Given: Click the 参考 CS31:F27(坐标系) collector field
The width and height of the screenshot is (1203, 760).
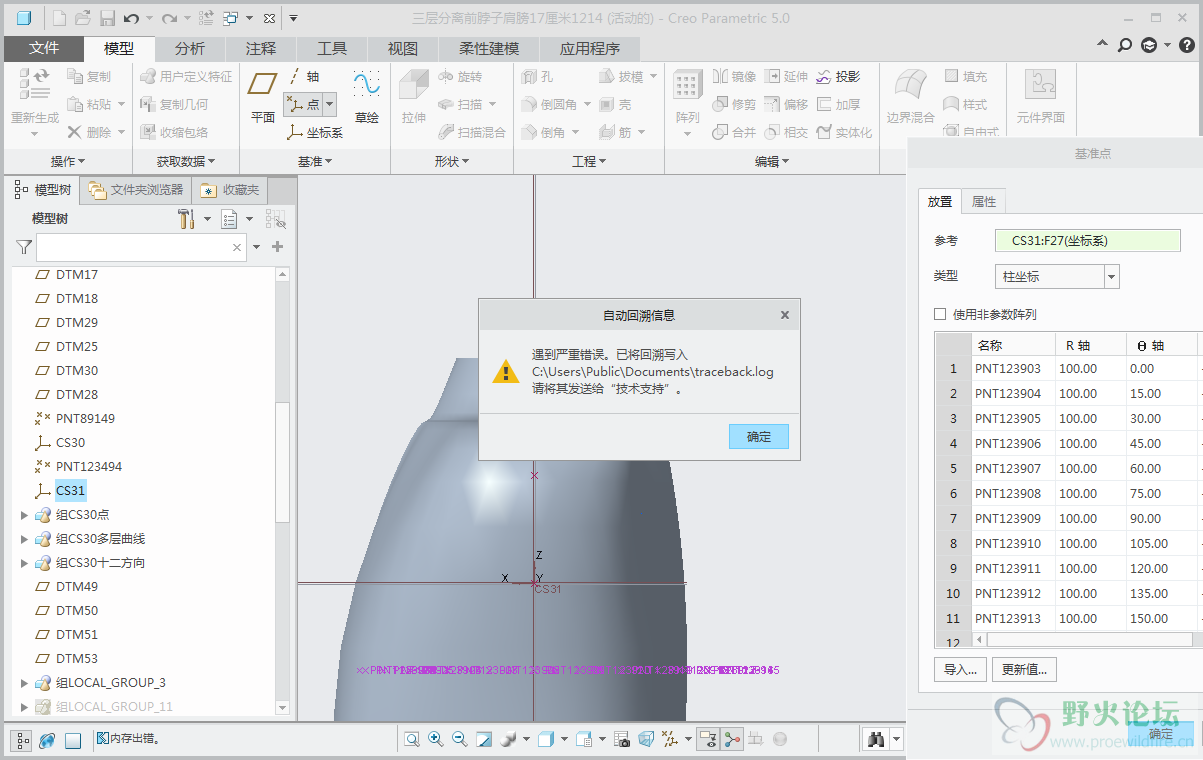Looking at the screenshot, I should (x=1088, y=240).
